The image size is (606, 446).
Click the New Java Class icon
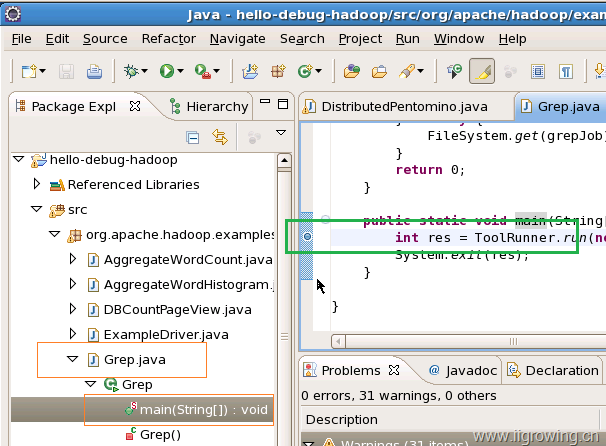coord(305,71)
